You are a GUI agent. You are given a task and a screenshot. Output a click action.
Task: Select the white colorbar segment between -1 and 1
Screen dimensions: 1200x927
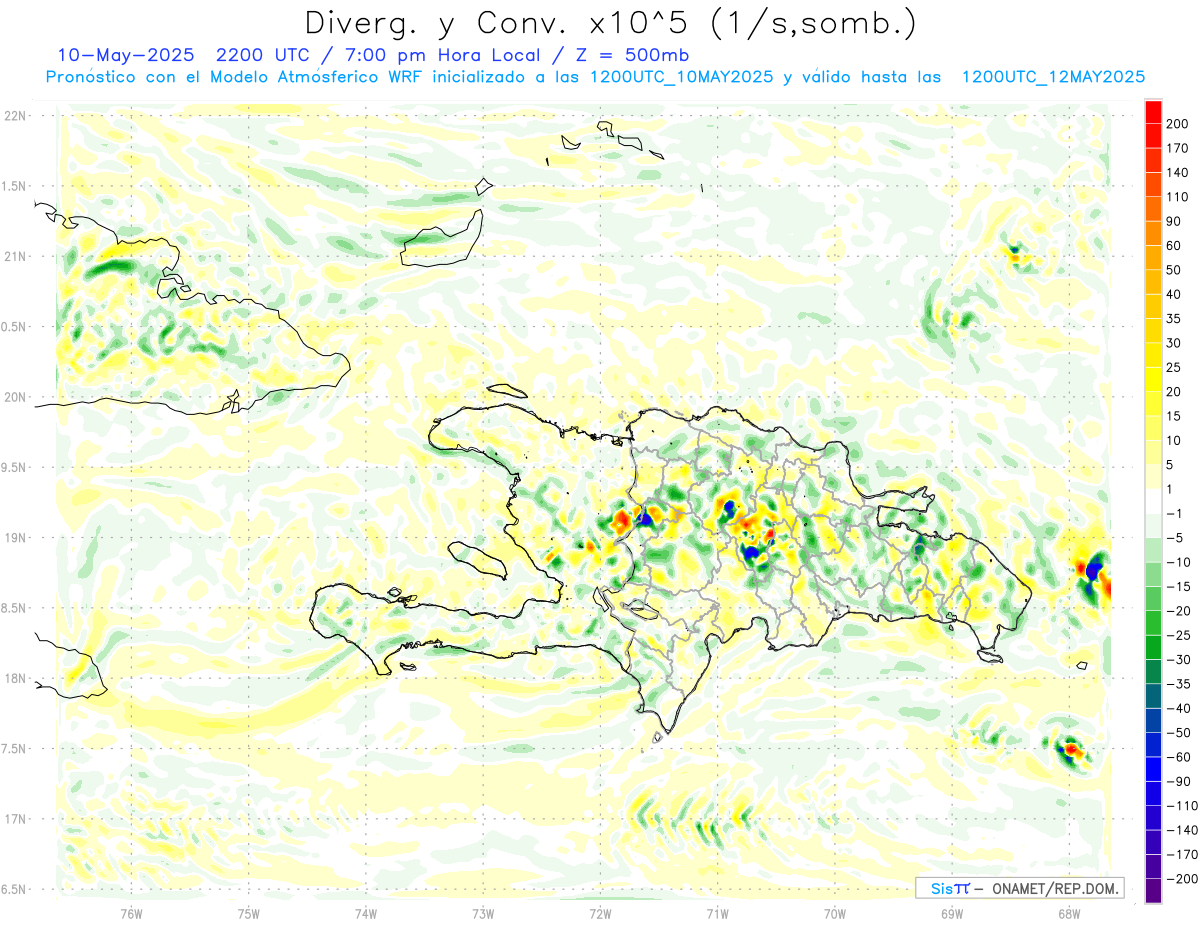click(x=1153, y=501)
